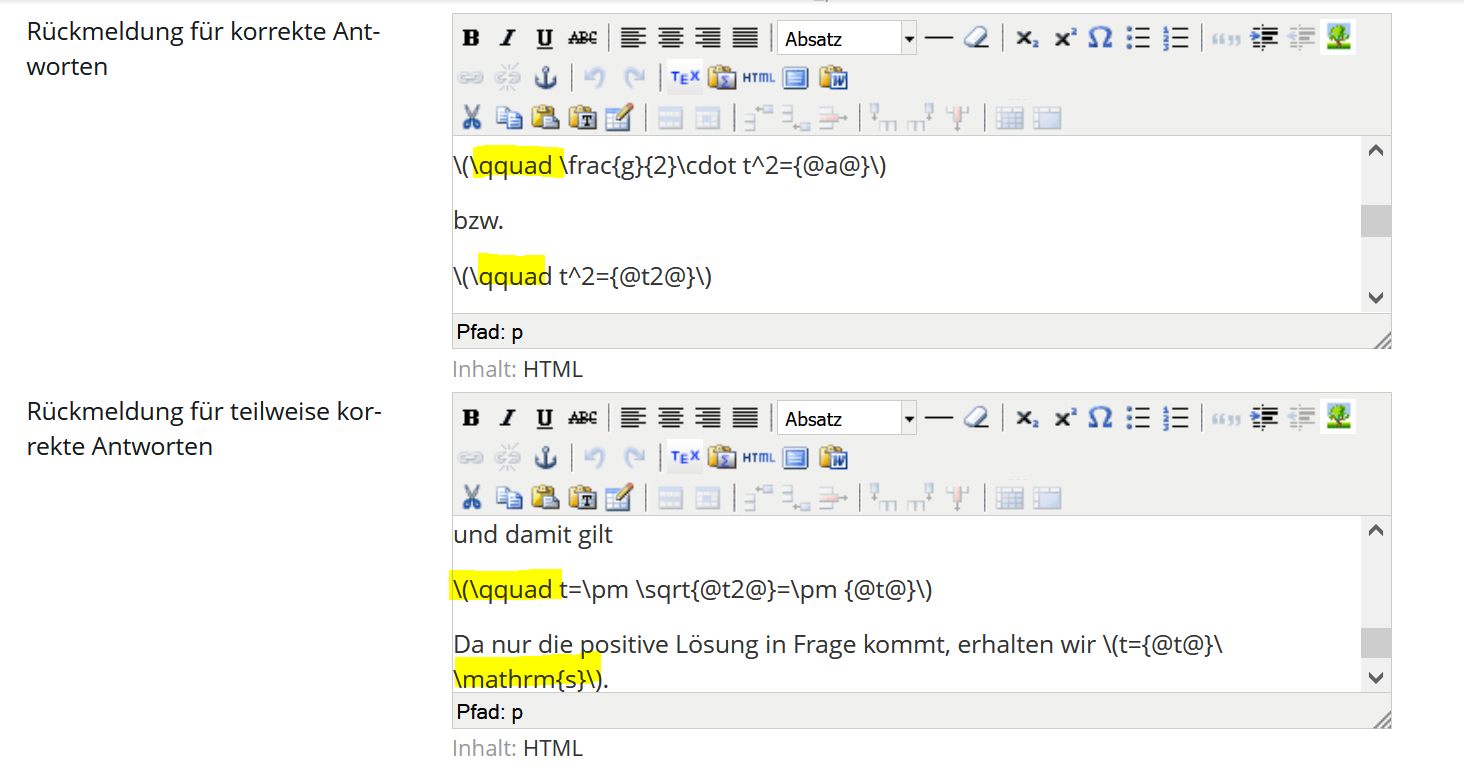This screenshot has height=771, width=1464.
Task: Click the scroll-down arrow in the top editor
Action: point(1376,298)
